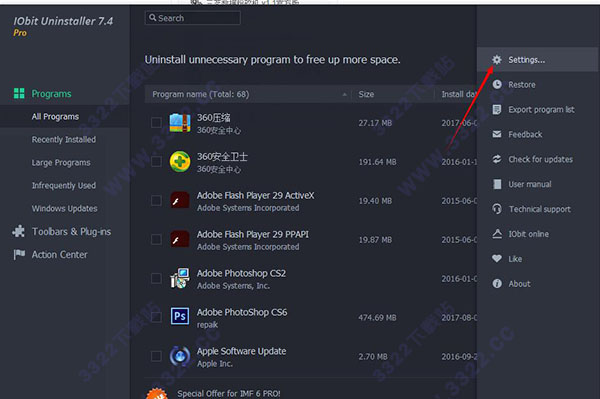
Task: Click the Check for updates arrows icon
Action: pyautogui.click(x=497, y=159)
